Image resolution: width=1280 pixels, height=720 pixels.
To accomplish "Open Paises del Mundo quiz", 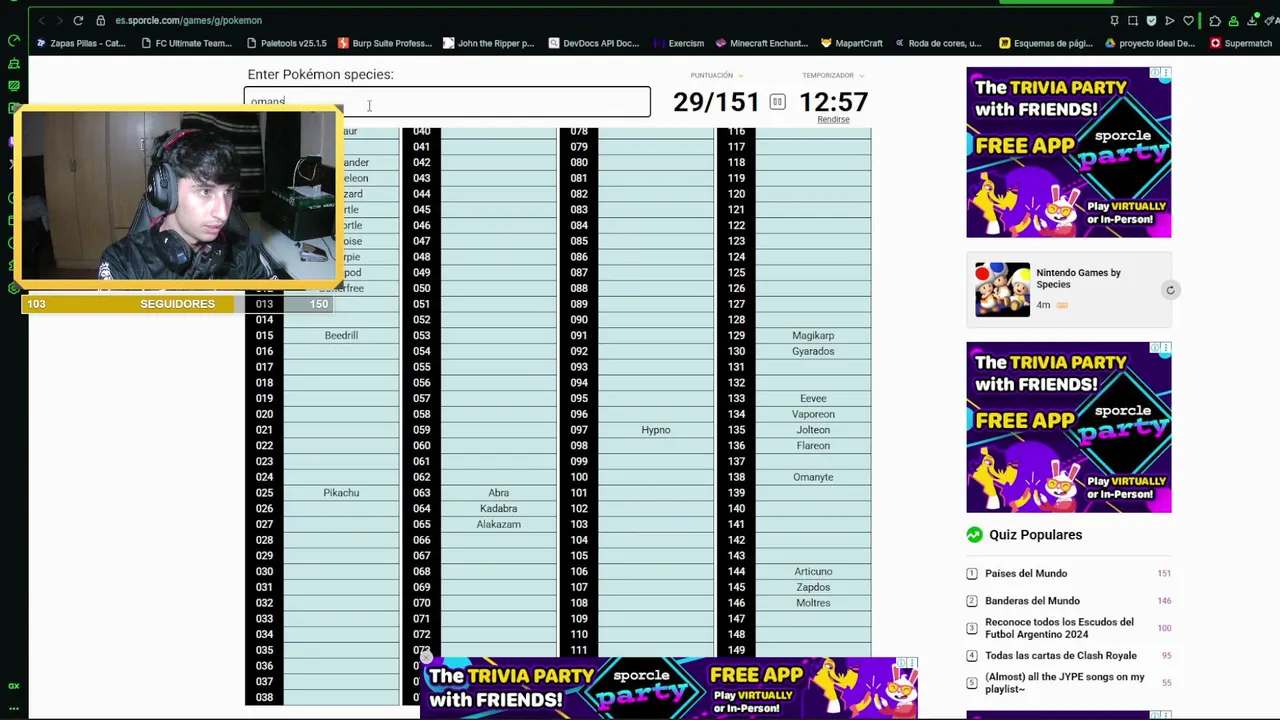I will point(1026,573).
